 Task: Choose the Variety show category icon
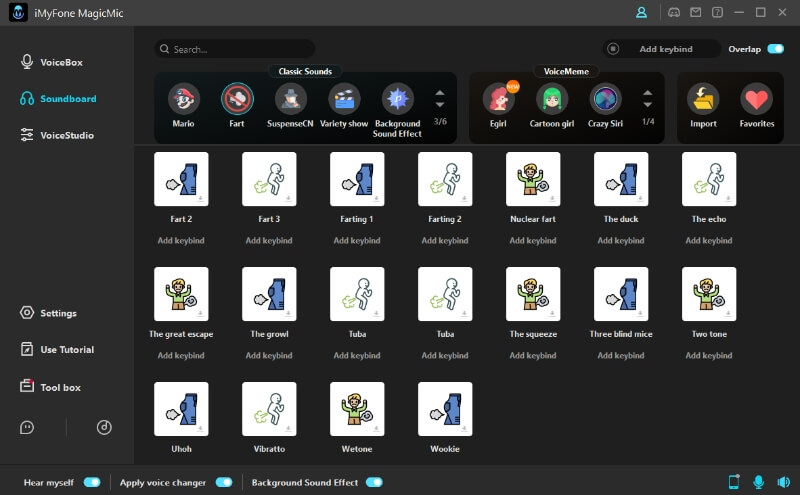click(344, 99)
